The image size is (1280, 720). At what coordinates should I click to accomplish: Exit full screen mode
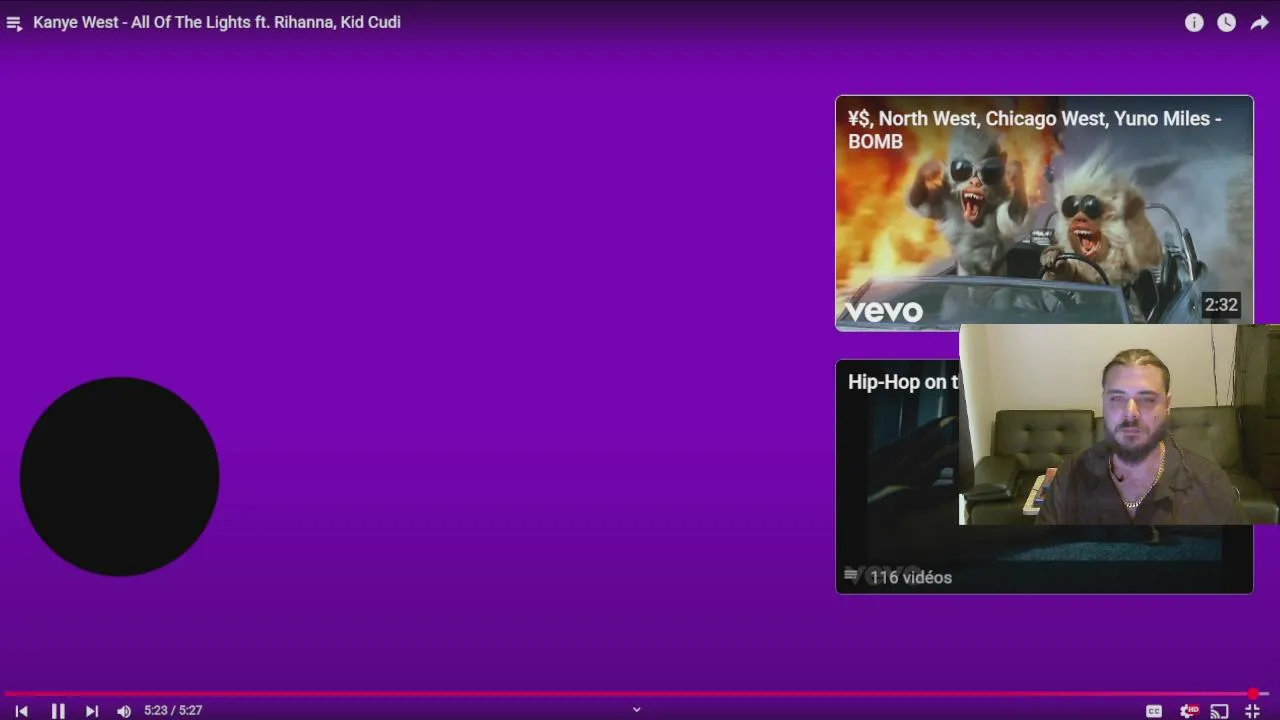pos(1252,711)
